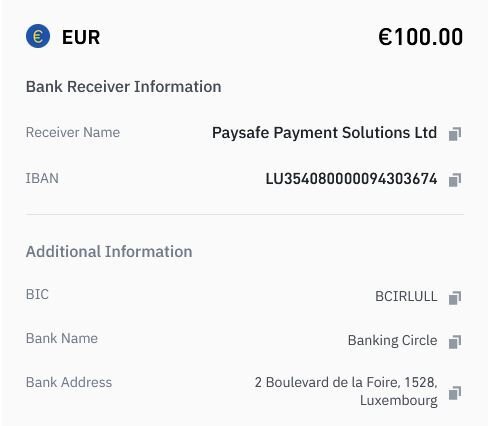Click the Banking Circle bank name text
Viewport: 504px width, 426px height.
392,341
